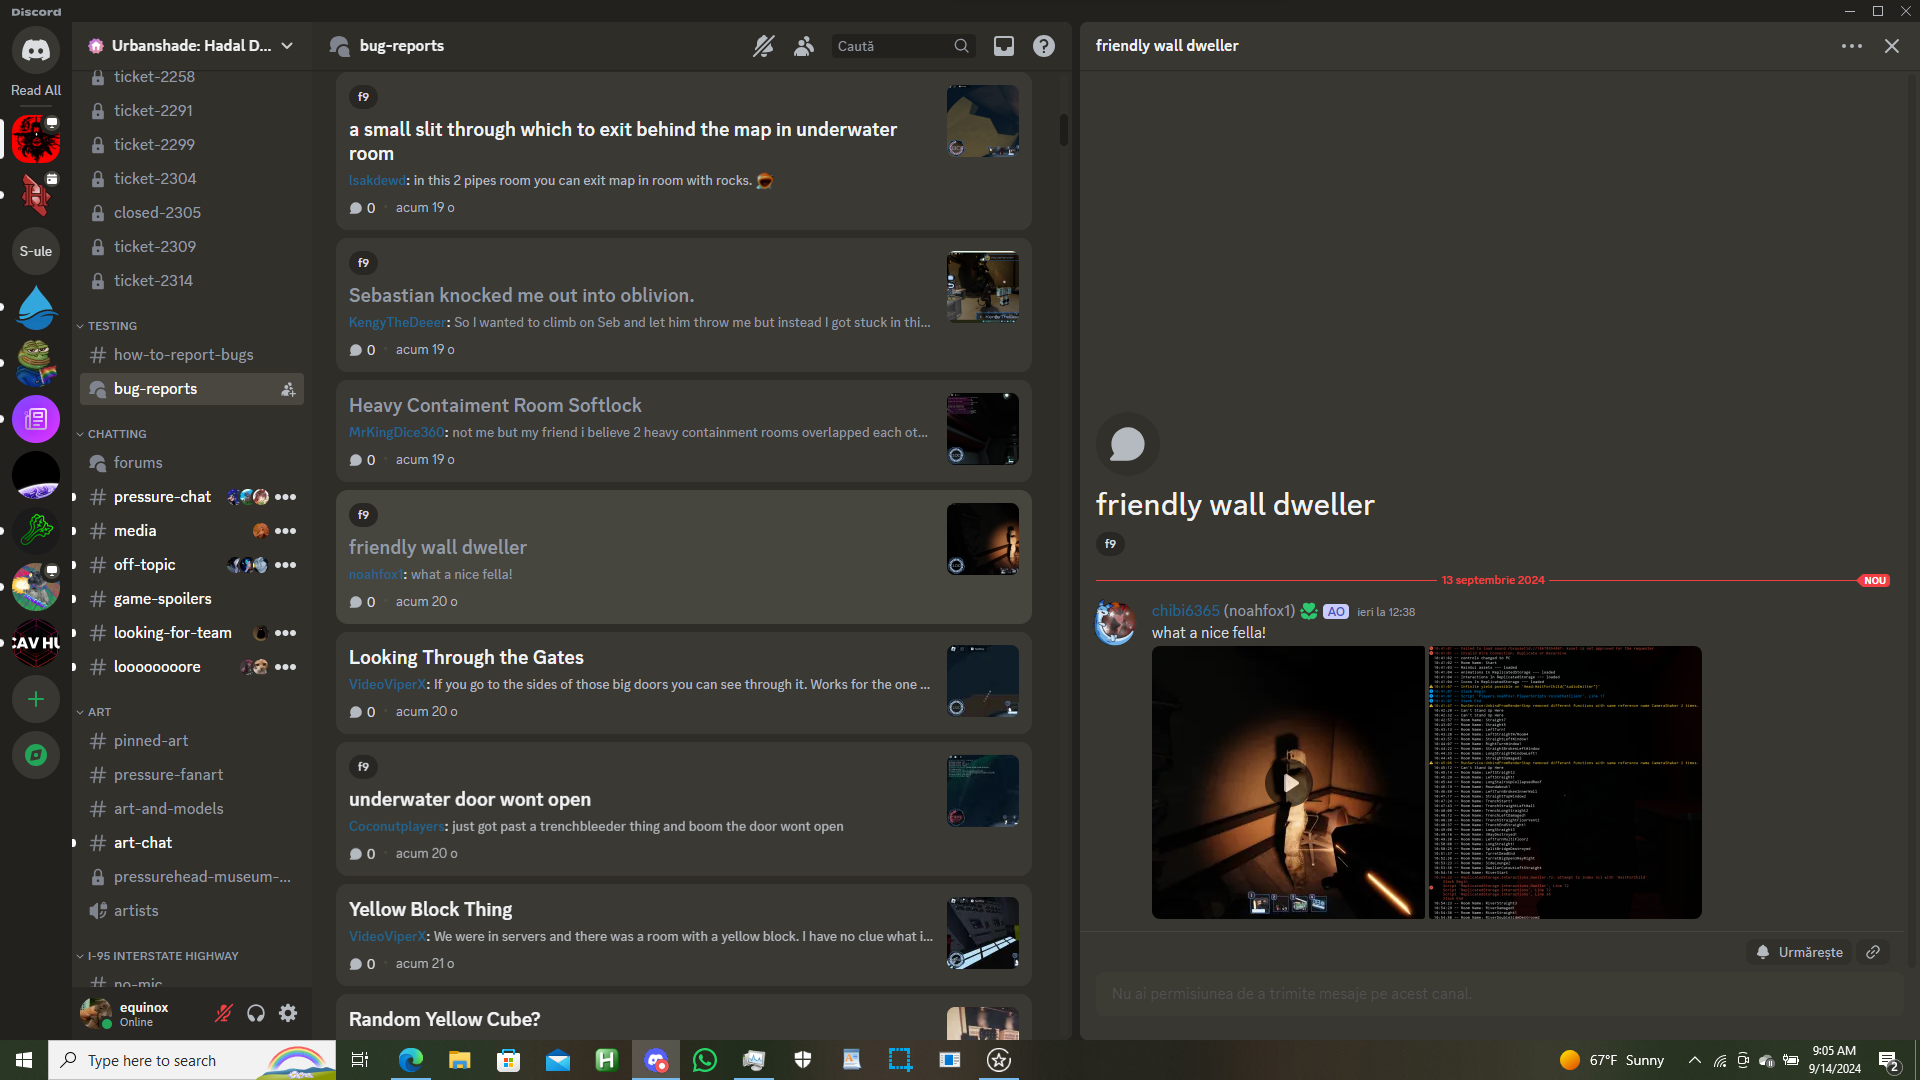Image resolution: width=1920 pixels, height=1080 pixels.
Task: Open Explore Discoverable Servers compass icon
Action: 36,755
